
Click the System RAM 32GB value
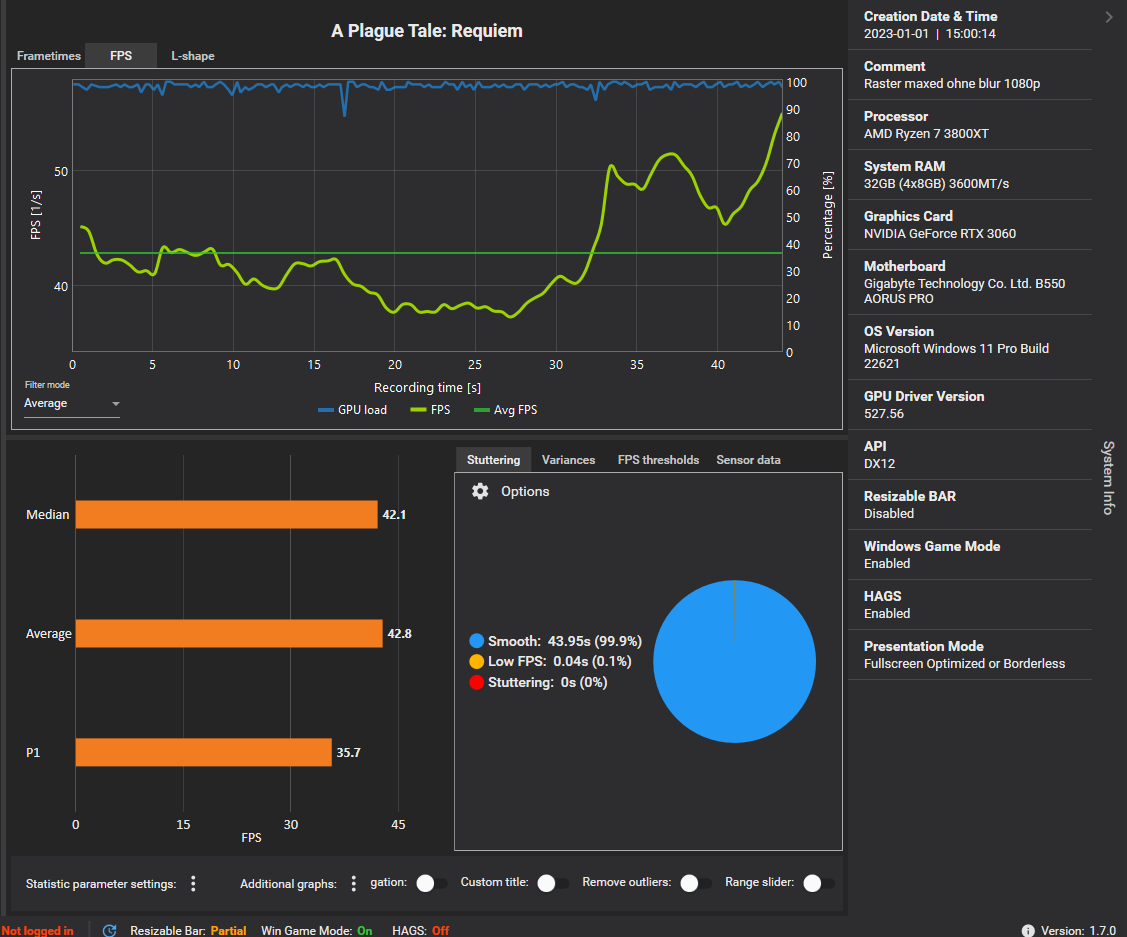936,184
